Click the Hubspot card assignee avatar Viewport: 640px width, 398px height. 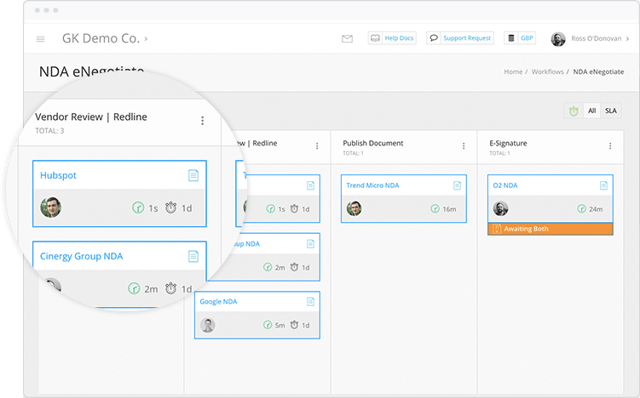click(x=51, y=207)
